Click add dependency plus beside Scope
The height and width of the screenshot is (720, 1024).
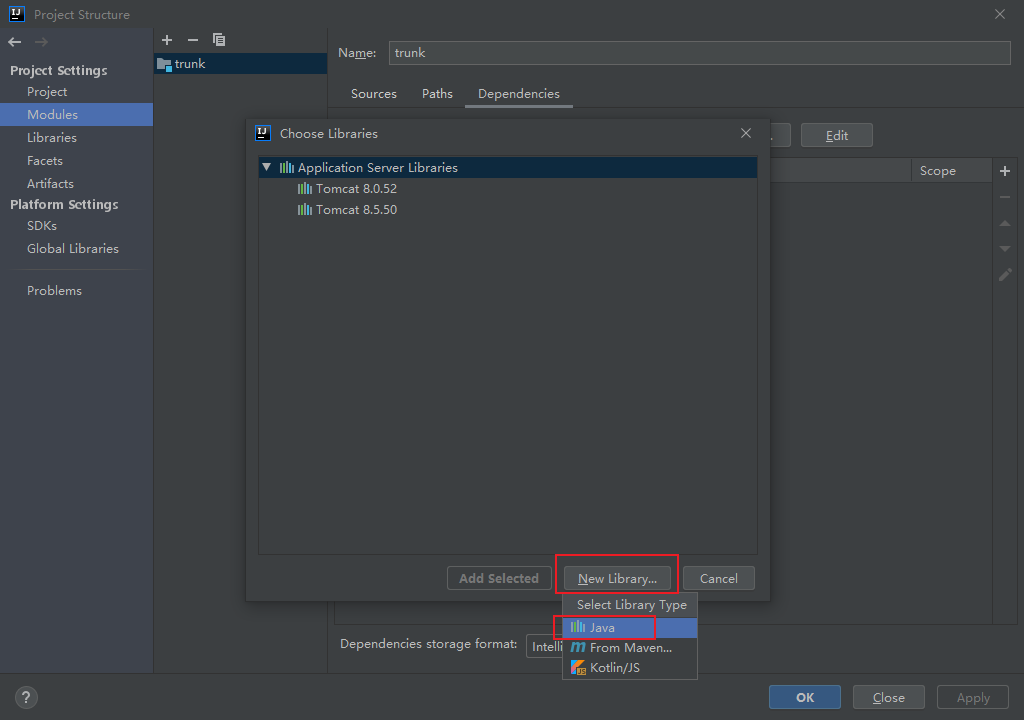1005,171
